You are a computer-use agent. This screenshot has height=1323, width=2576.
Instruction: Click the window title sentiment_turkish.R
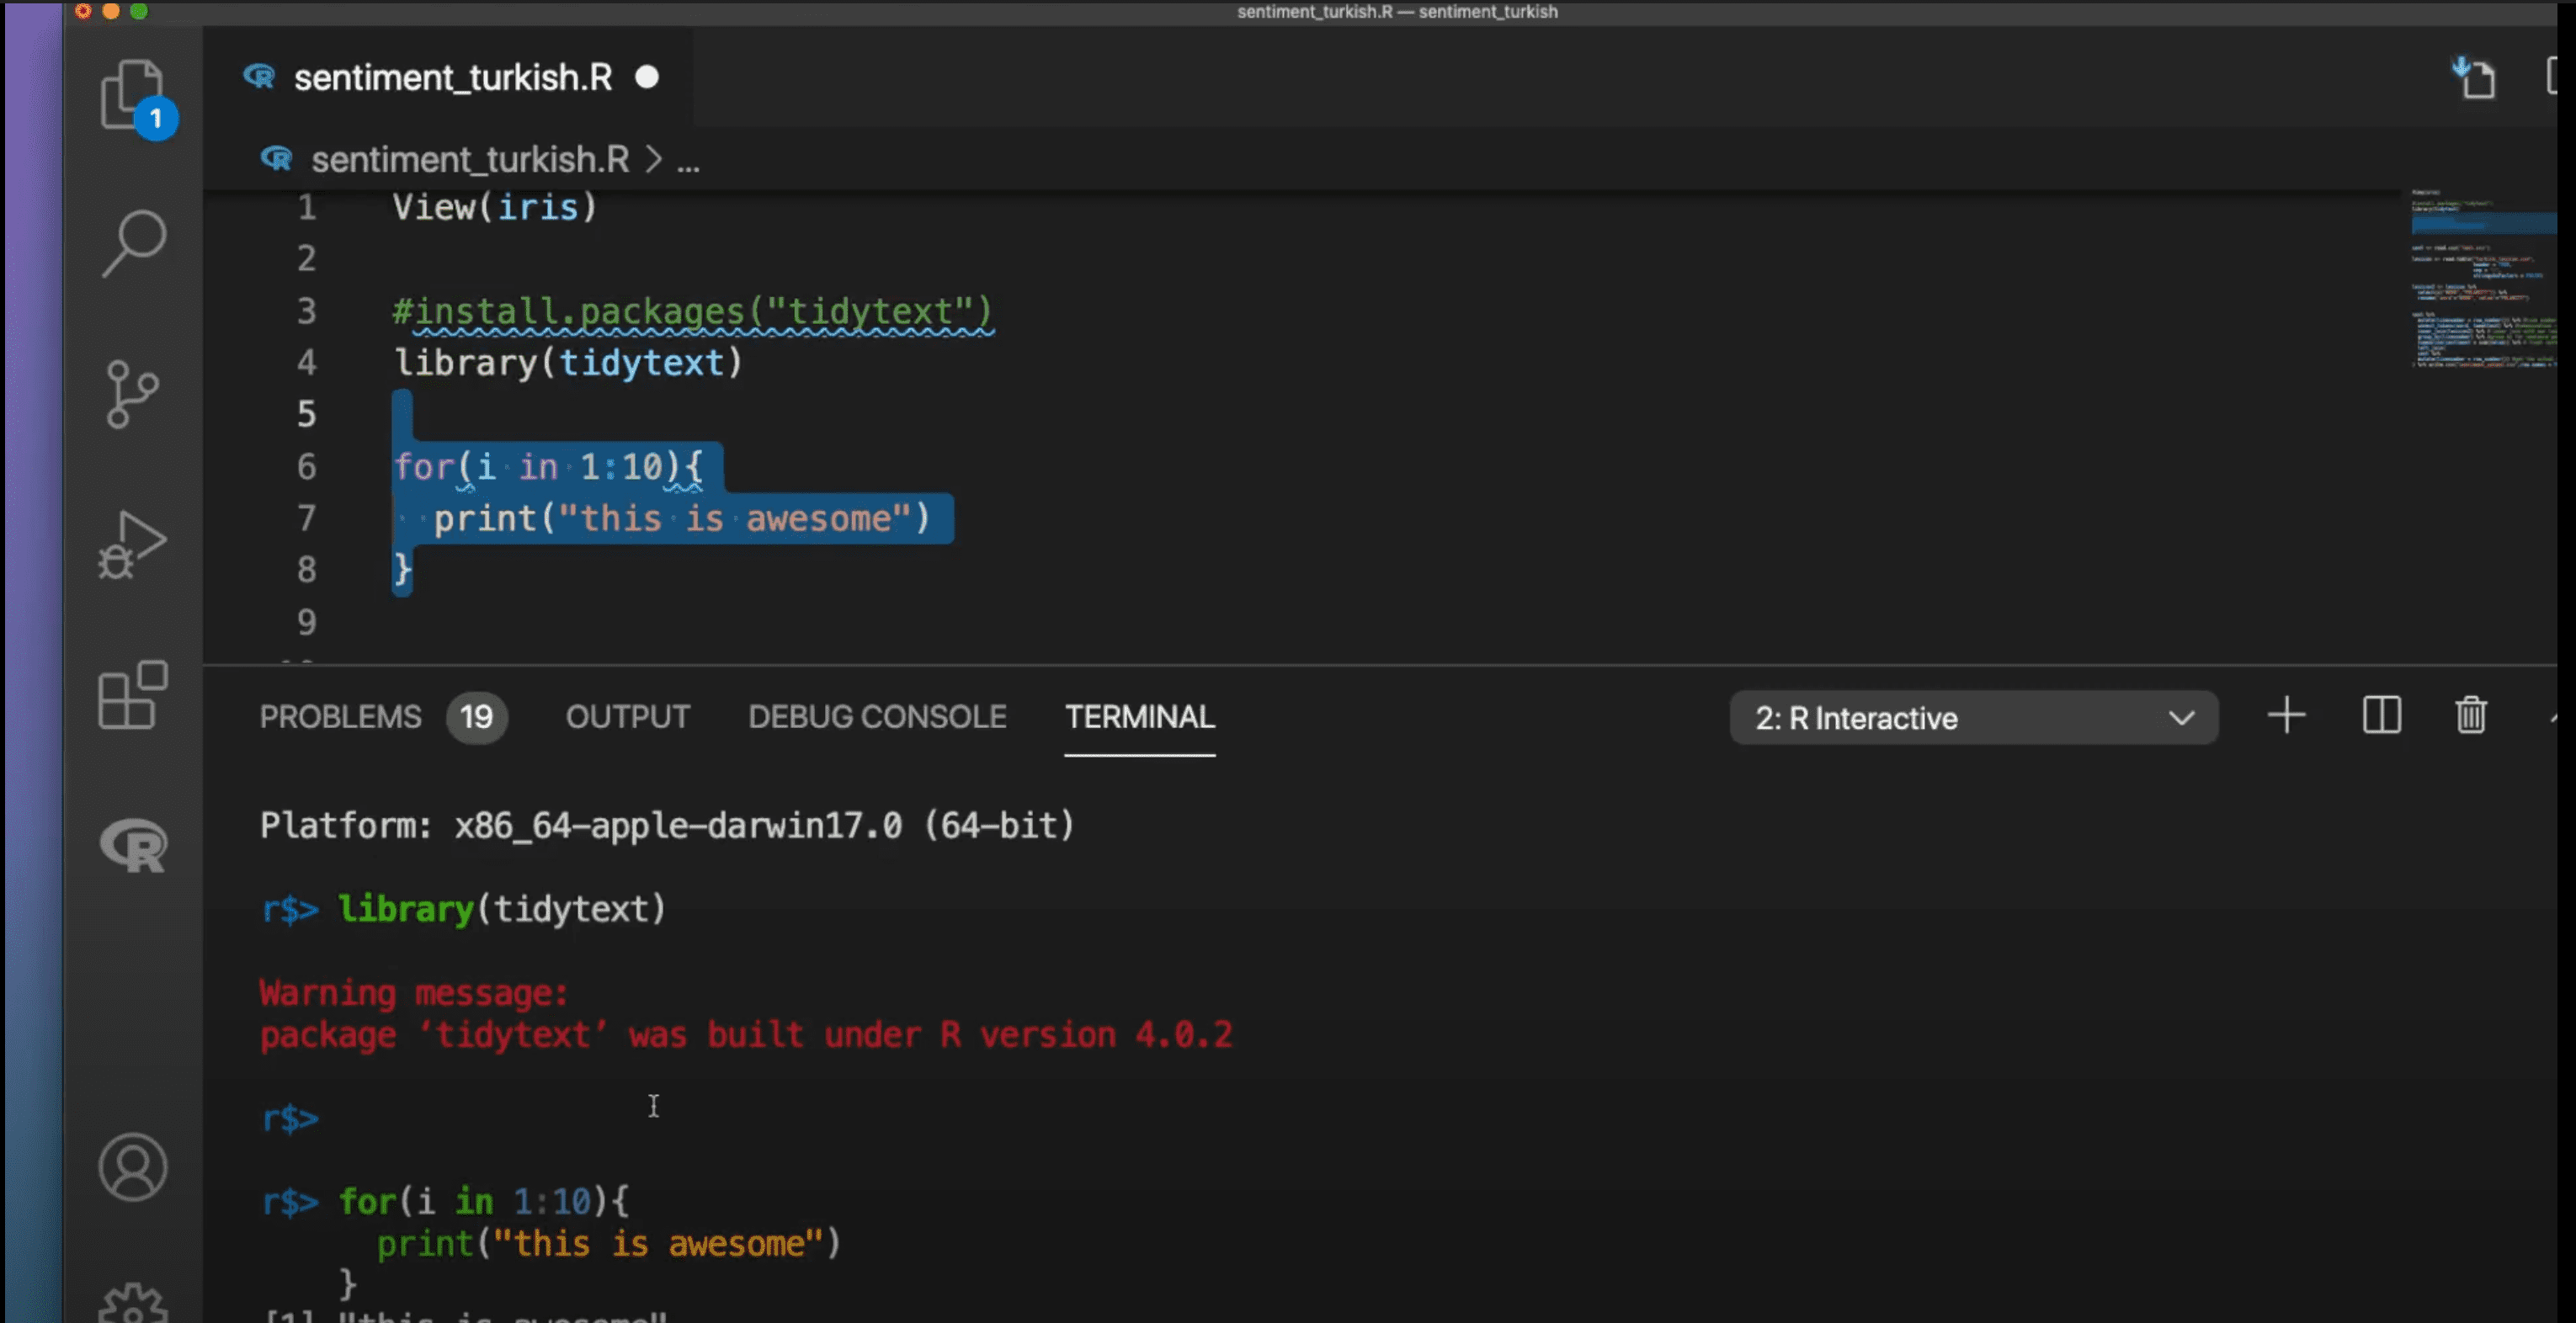tap(1397, 12)
